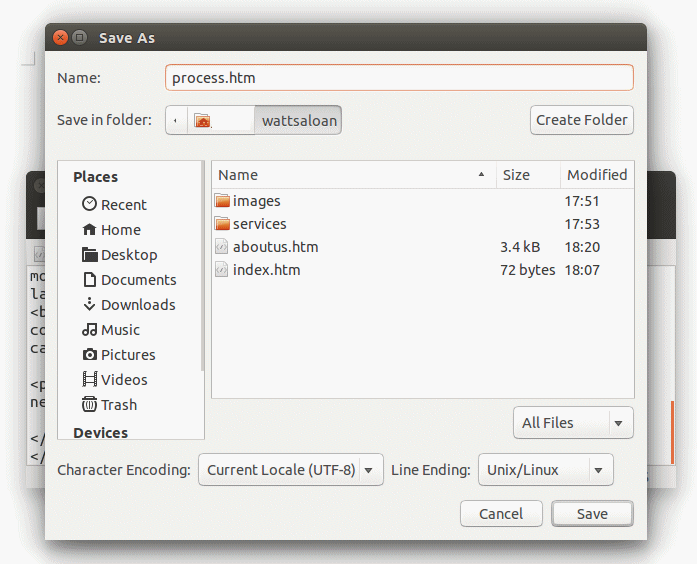Sort files by Size column
The image size is (697, 564).
(x=528, y=175)
